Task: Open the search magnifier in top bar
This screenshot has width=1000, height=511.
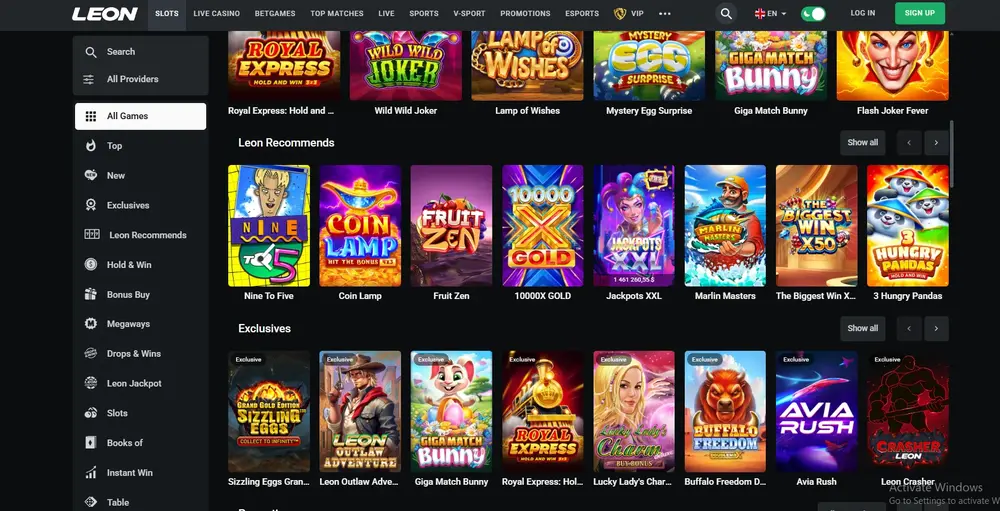Action: [x=726, y=13]
